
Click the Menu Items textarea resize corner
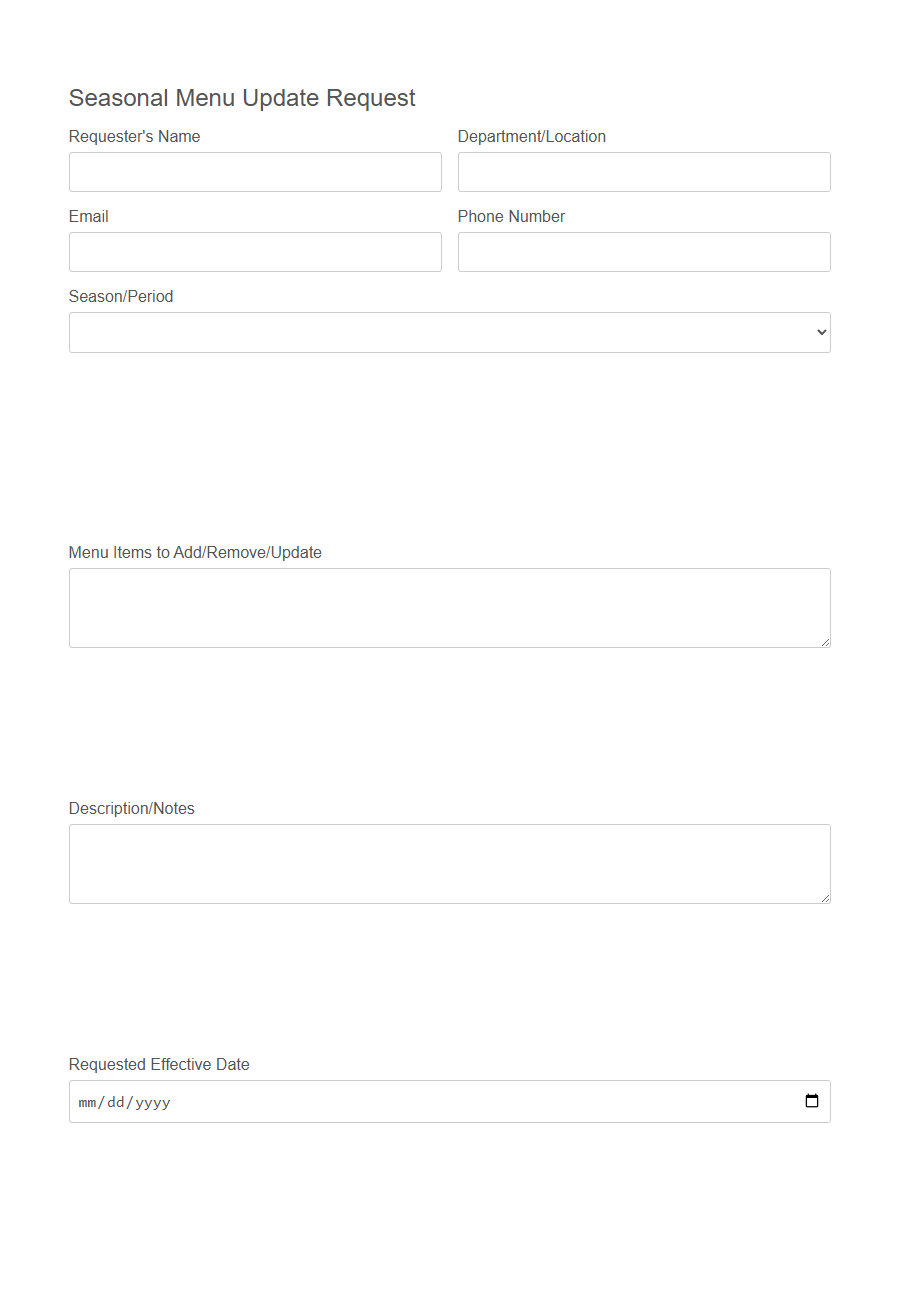[x=826, y=645]
